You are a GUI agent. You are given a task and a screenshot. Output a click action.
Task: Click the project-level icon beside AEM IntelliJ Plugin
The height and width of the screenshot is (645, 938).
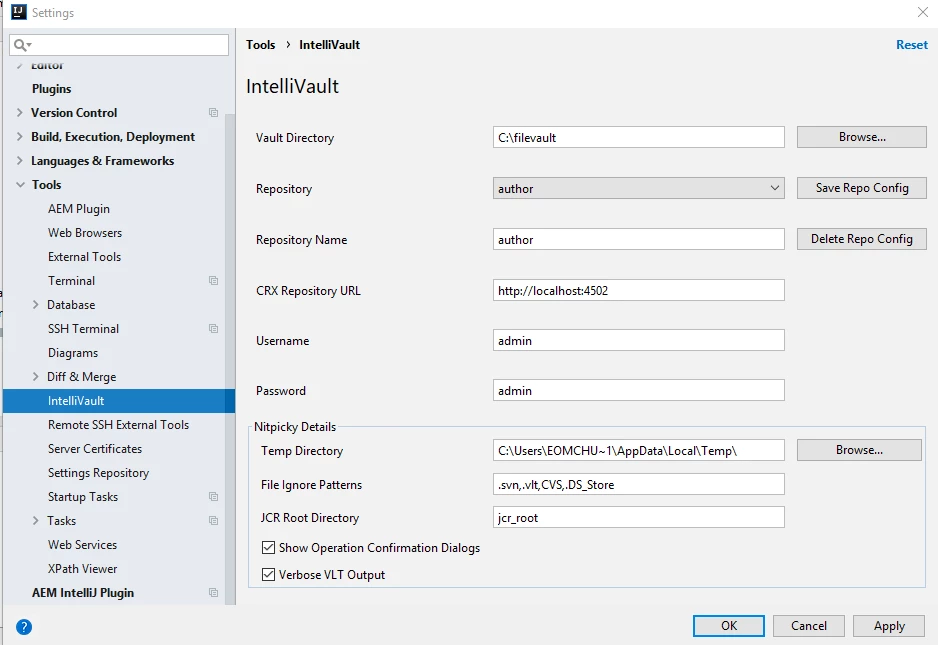pos(214,592)
